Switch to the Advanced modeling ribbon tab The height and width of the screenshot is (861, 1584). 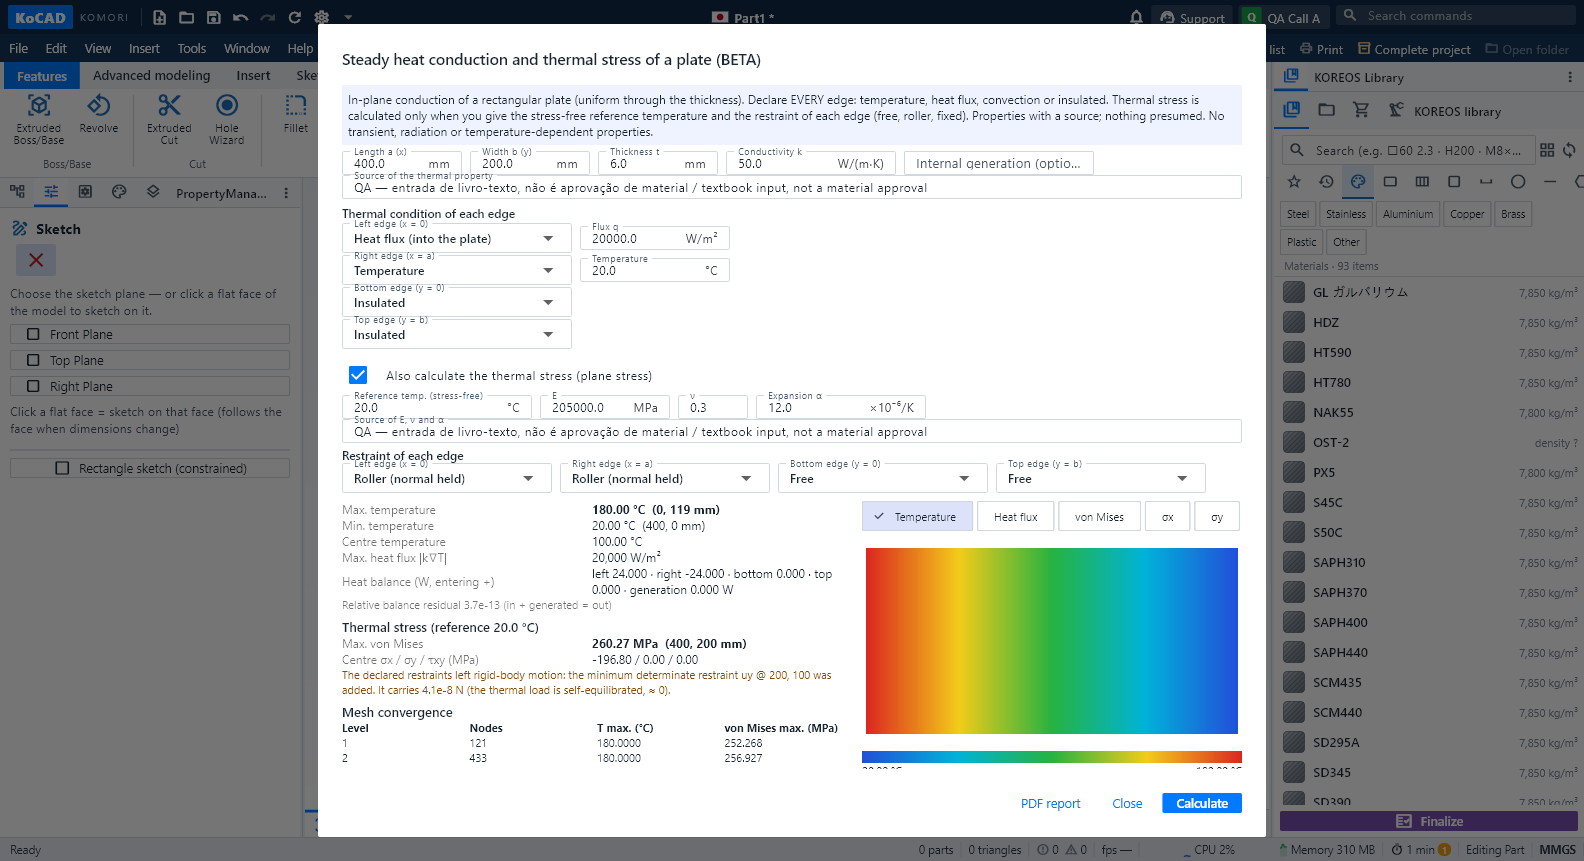152,75
